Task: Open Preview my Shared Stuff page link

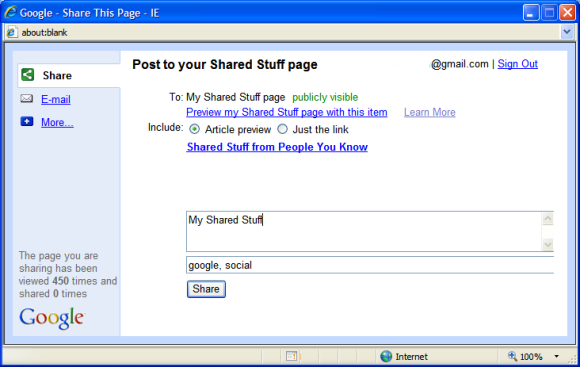Action: 287,112
